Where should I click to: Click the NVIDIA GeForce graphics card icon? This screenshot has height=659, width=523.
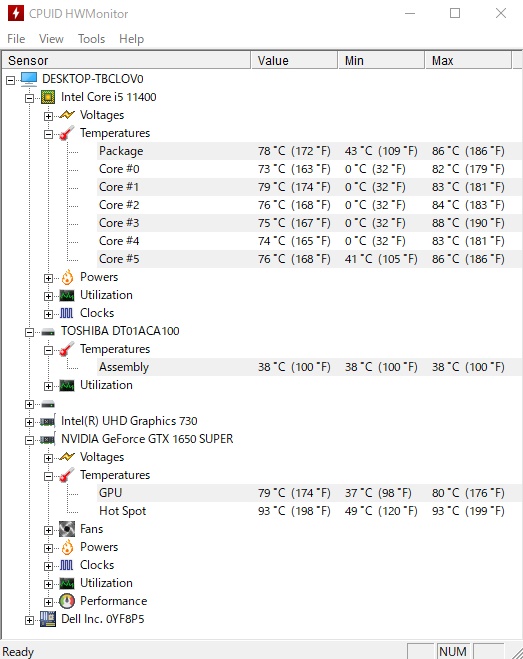click(47, 440)
